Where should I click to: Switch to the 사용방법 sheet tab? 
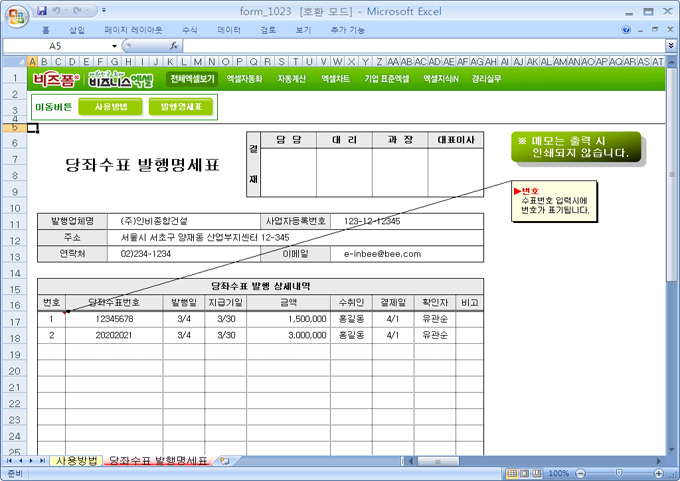coord(76,461)
